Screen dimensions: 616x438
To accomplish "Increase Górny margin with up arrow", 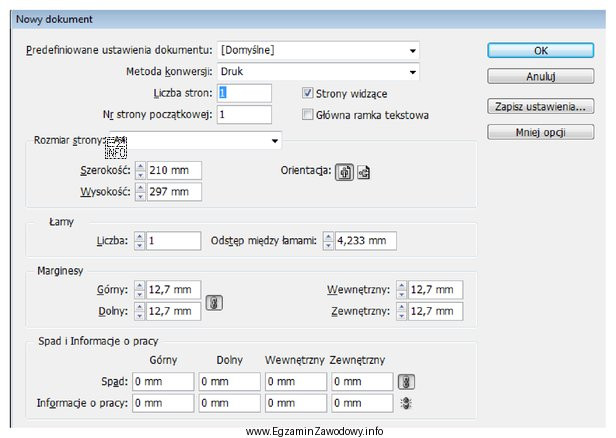I will point(139,286).
